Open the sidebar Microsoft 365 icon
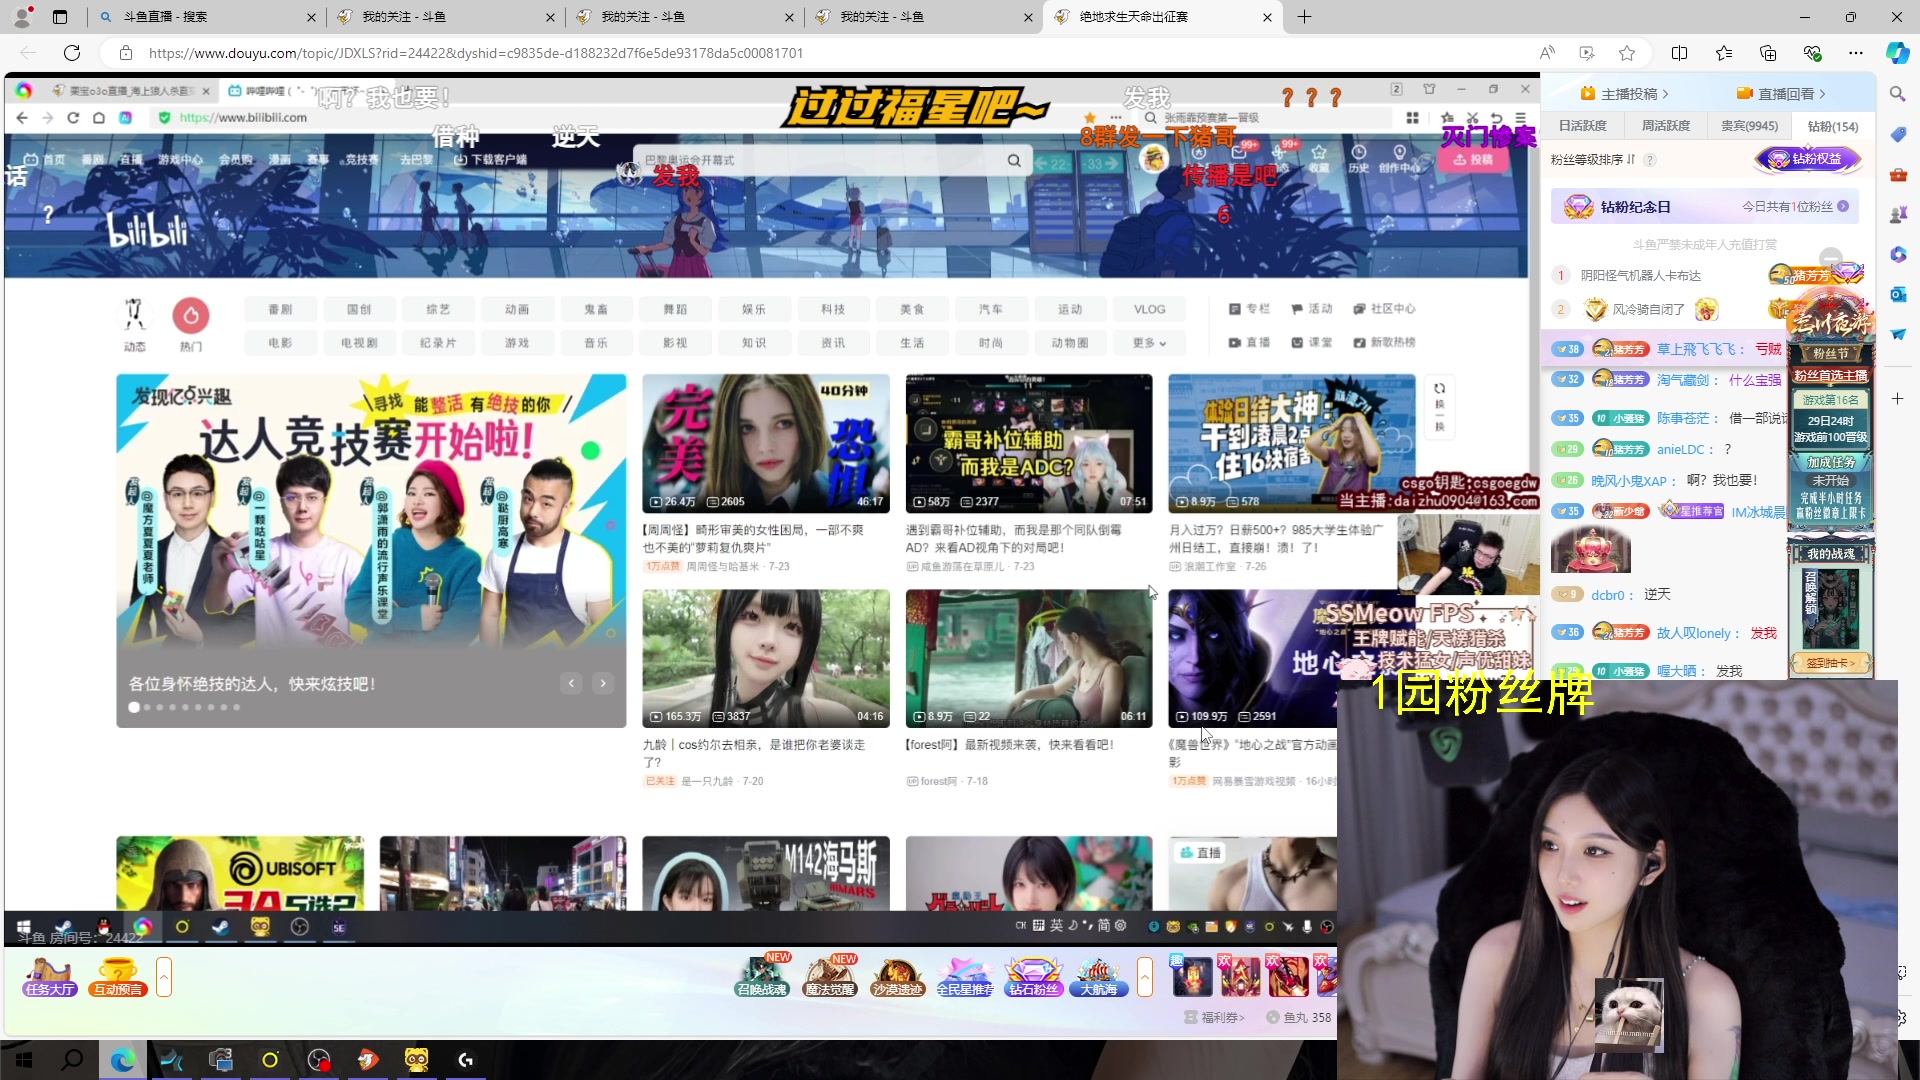Screen dimensions: 1920x1080 pyautogui.click(x=1897, y=254)
